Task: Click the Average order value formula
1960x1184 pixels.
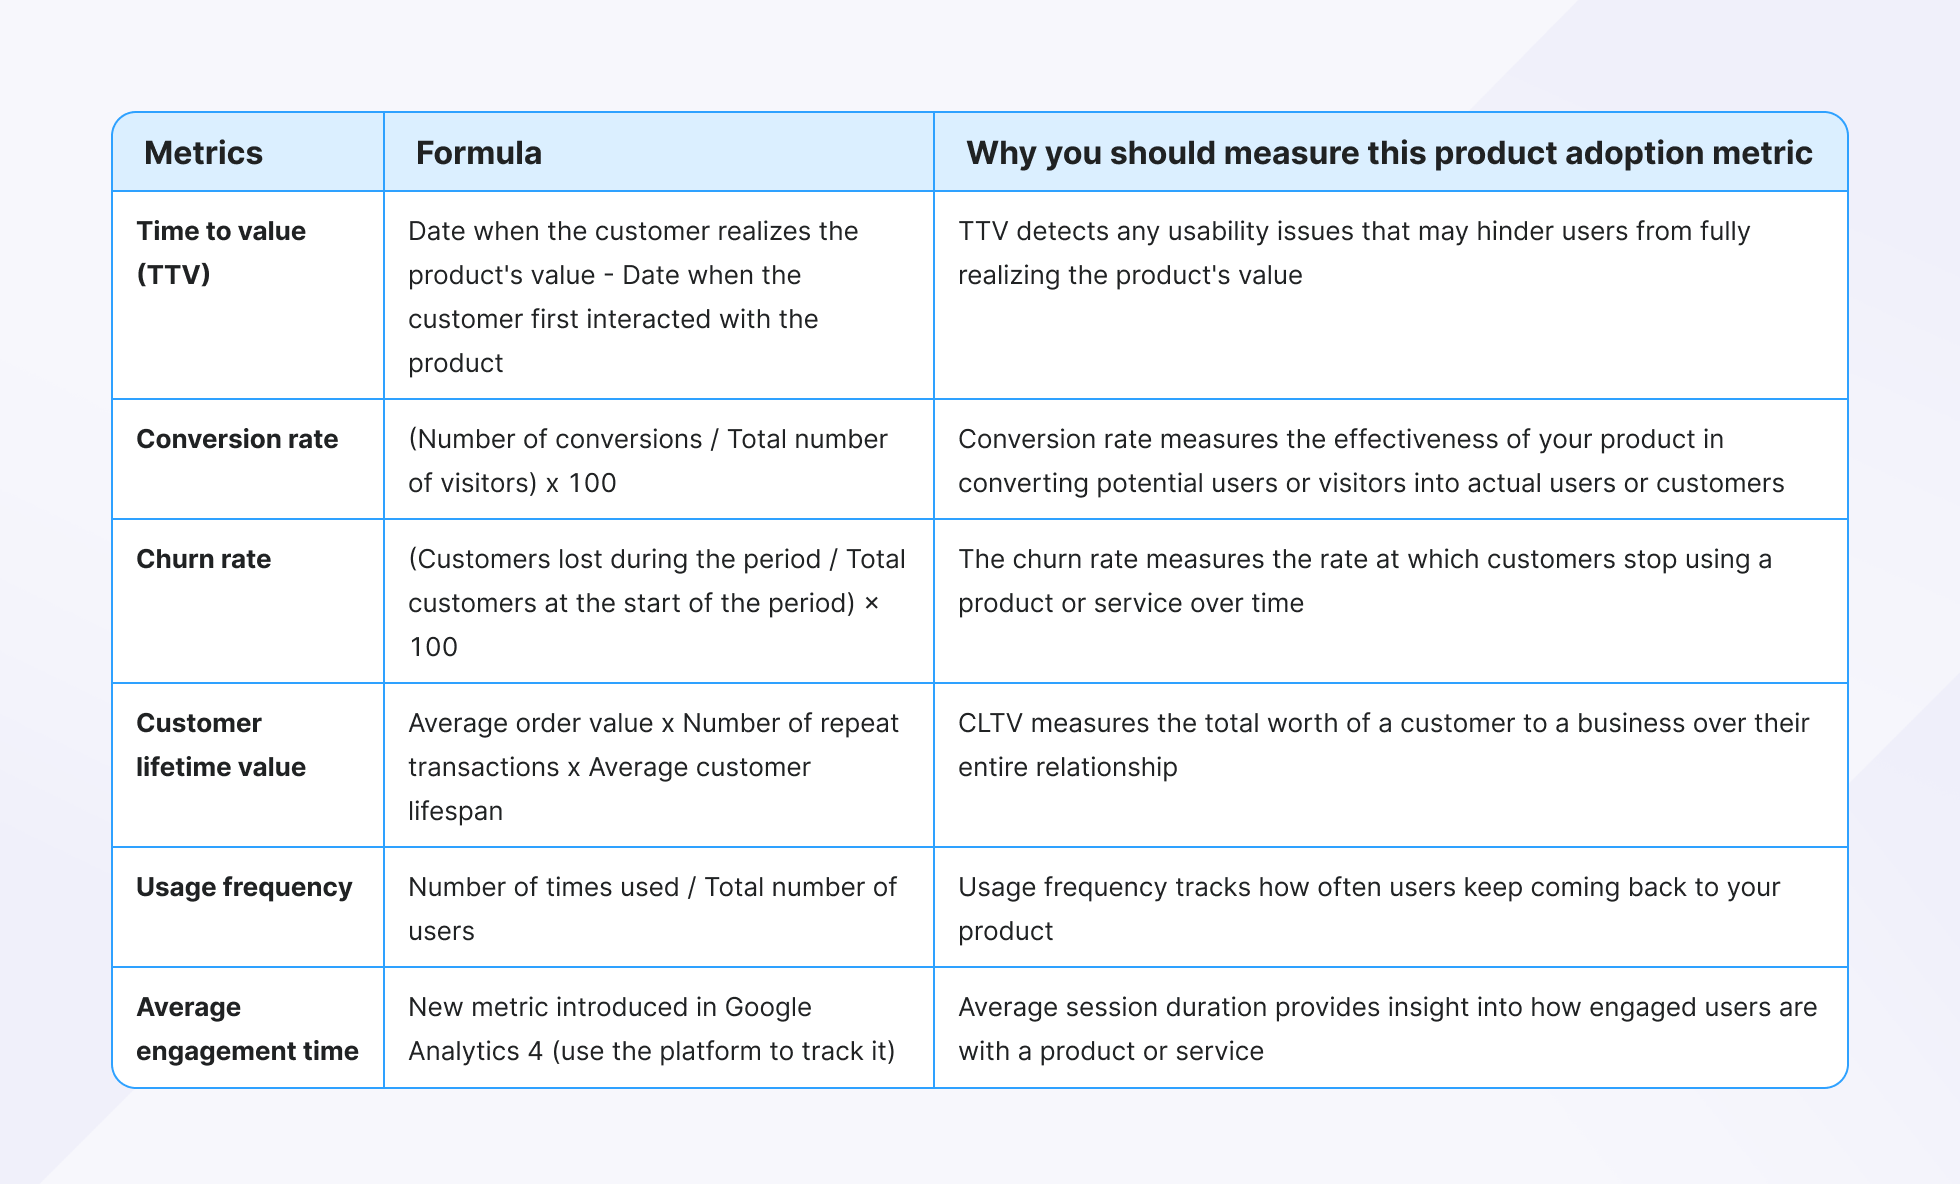Action: click(x=653, y=767)
